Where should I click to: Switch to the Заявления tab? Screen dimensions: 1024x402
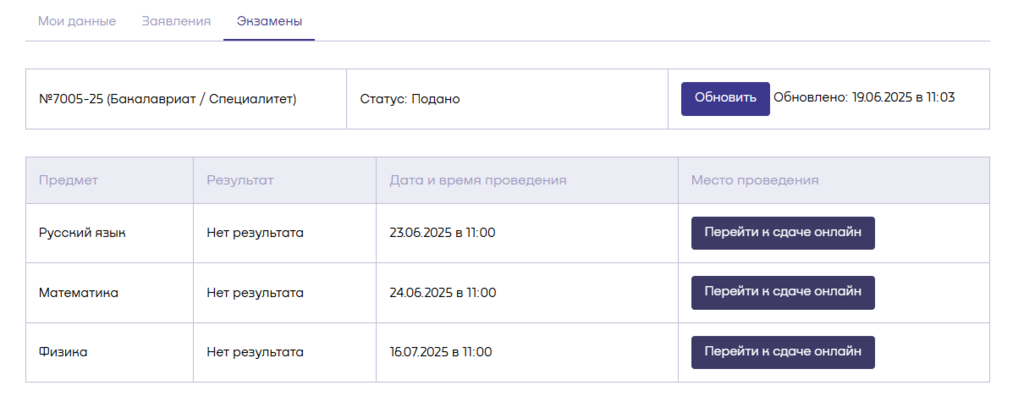[x=176, y=21]
